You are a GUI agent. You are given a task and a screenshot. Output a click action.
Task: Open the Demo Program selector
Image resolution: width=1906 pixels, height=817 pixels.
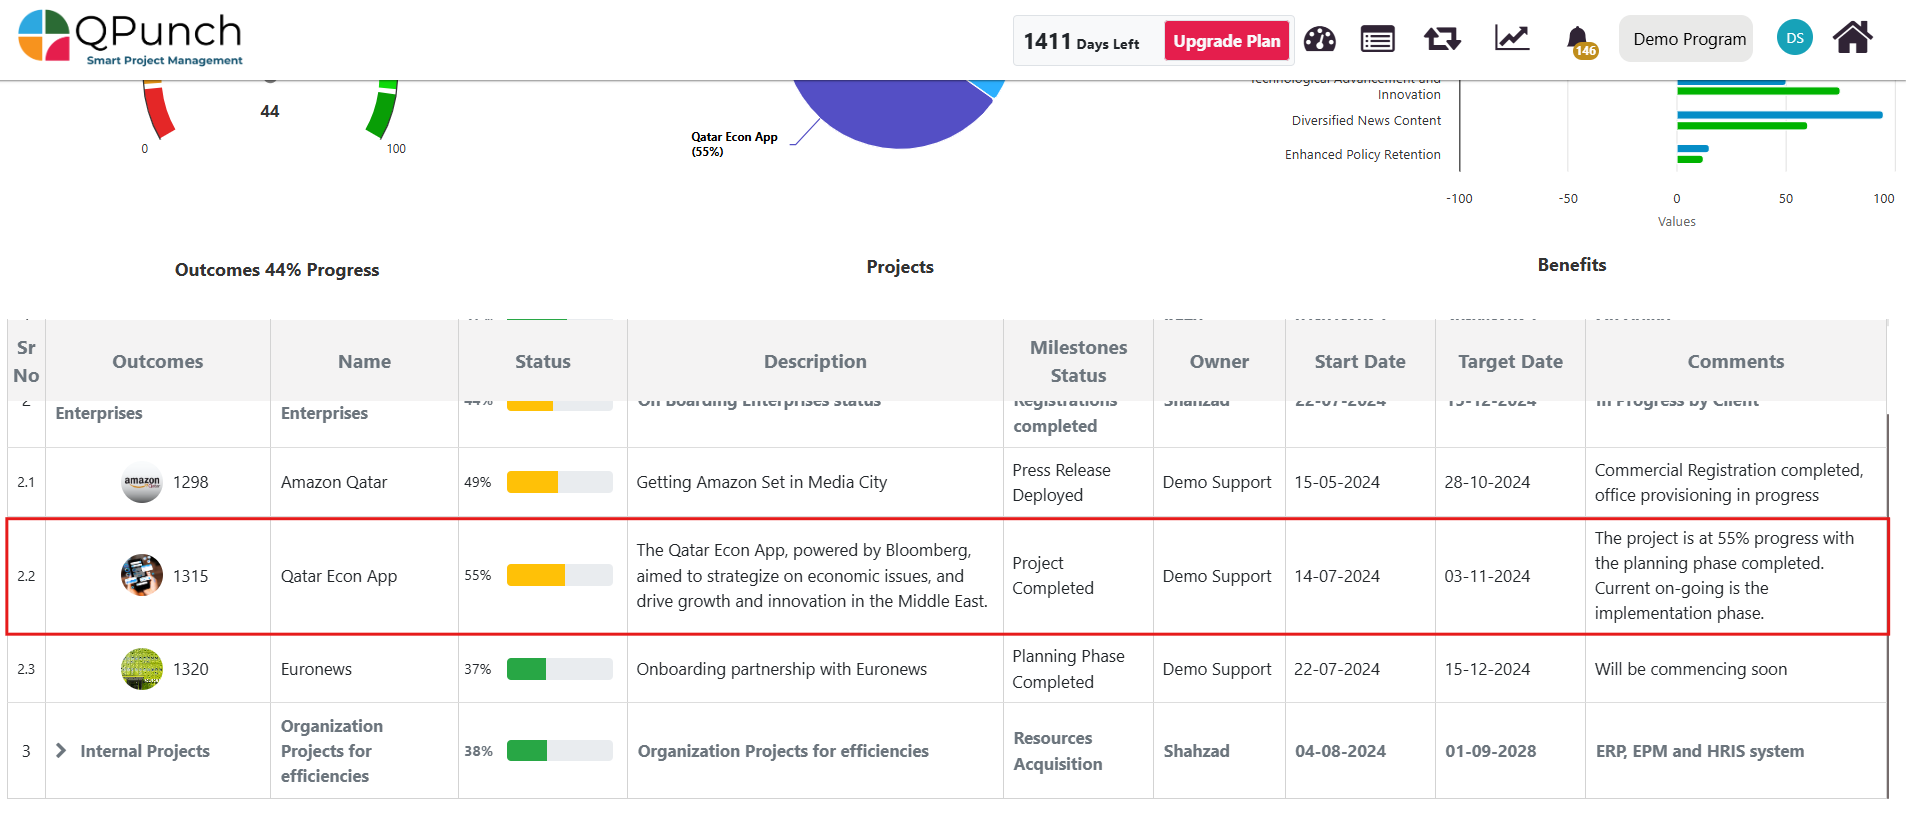click(1688, 39)
